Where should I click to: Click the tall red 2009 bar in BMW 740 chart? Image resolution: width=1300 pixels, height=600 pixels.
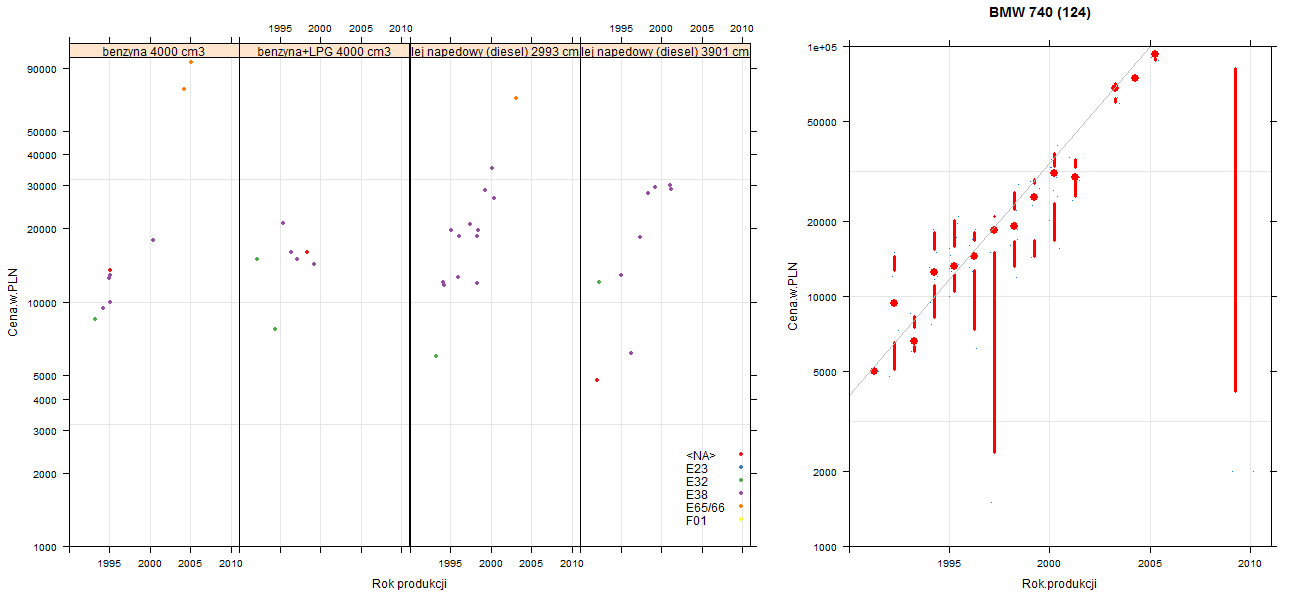click(1236, 230)
